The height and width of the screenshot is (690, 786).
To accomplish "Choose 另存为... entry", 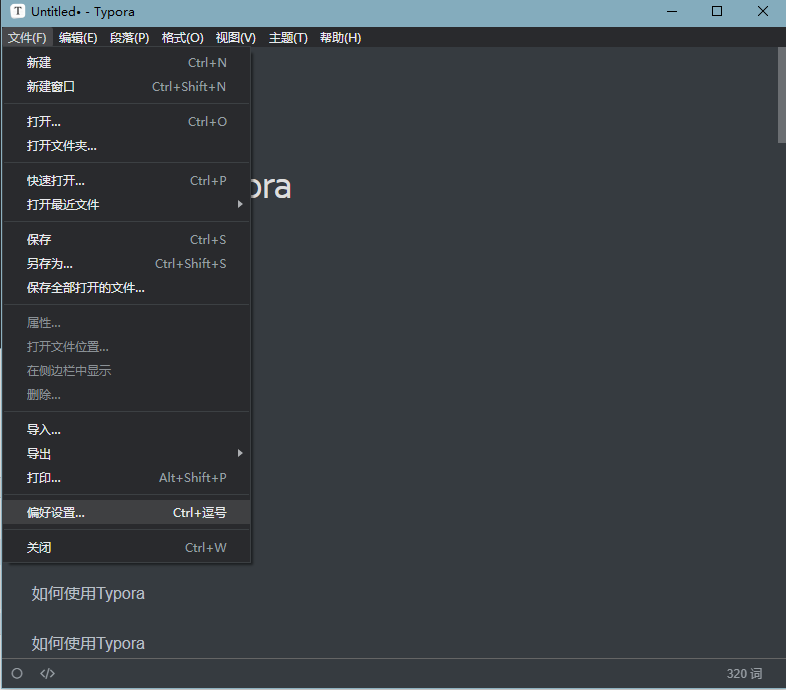I will point(126,264).
